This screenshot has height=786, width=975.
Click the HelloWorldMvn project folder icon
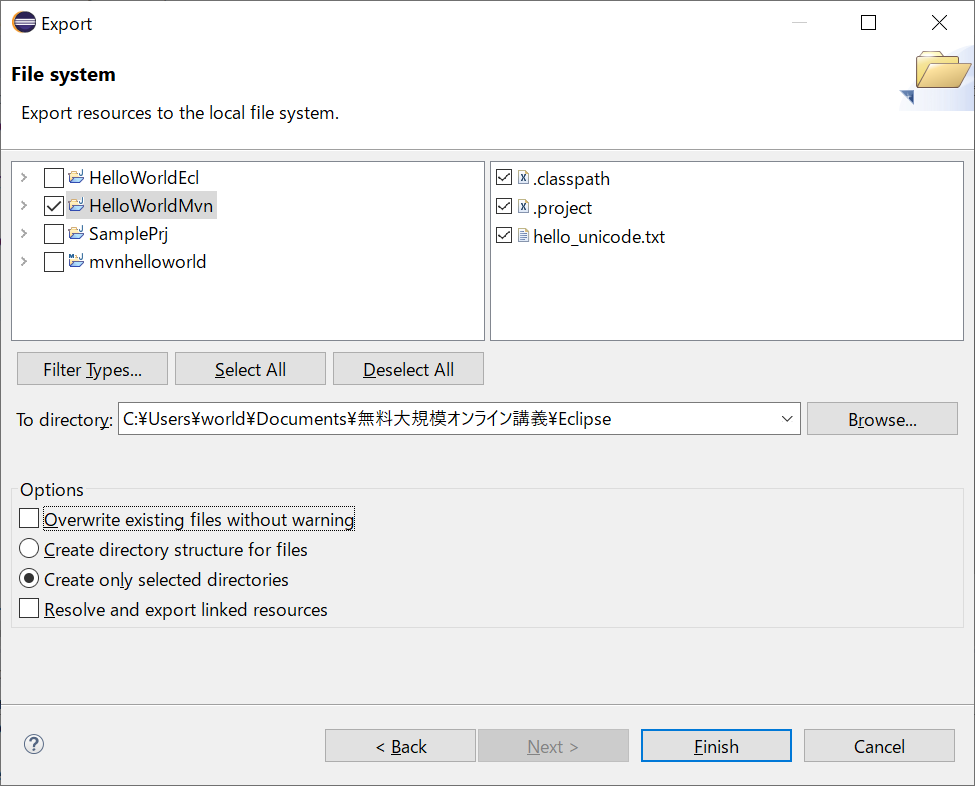coord(76,205)
